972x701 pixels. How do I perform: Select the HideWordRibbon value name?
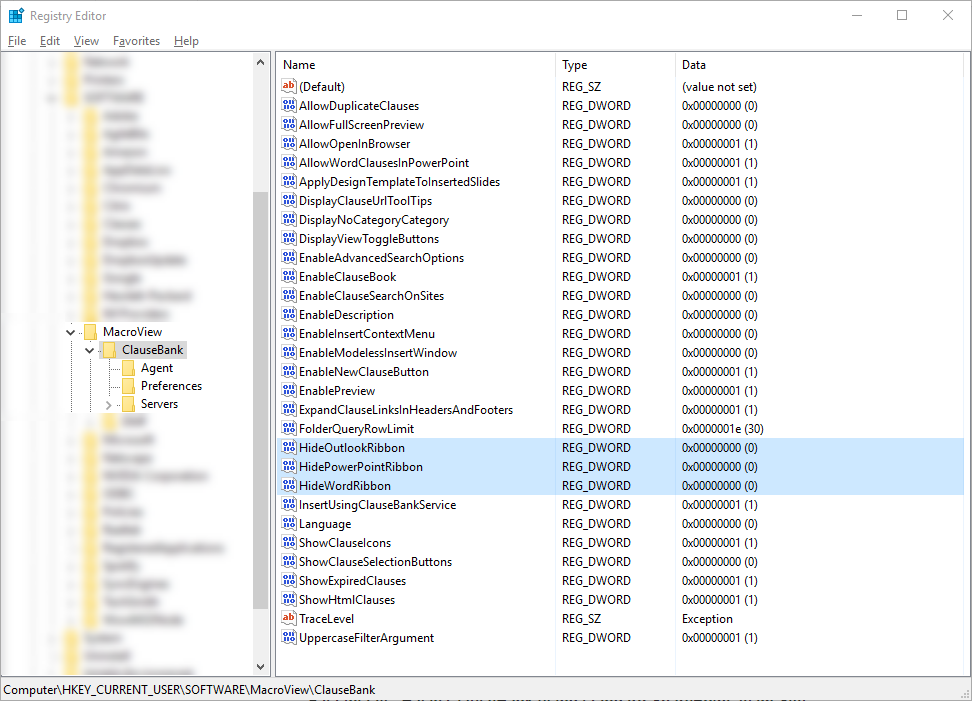[x=345, y=486]
